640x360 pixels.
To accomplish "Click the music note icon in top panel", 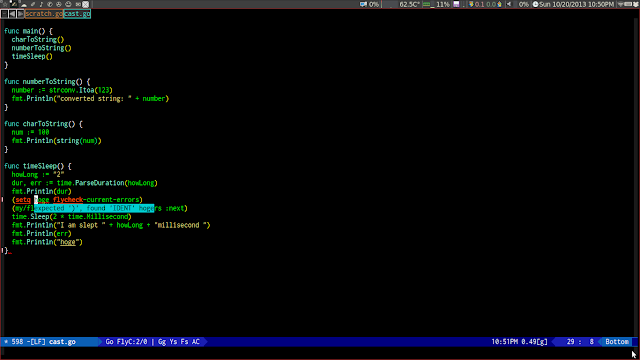I will pyautogui.click(x=41, y=4).
